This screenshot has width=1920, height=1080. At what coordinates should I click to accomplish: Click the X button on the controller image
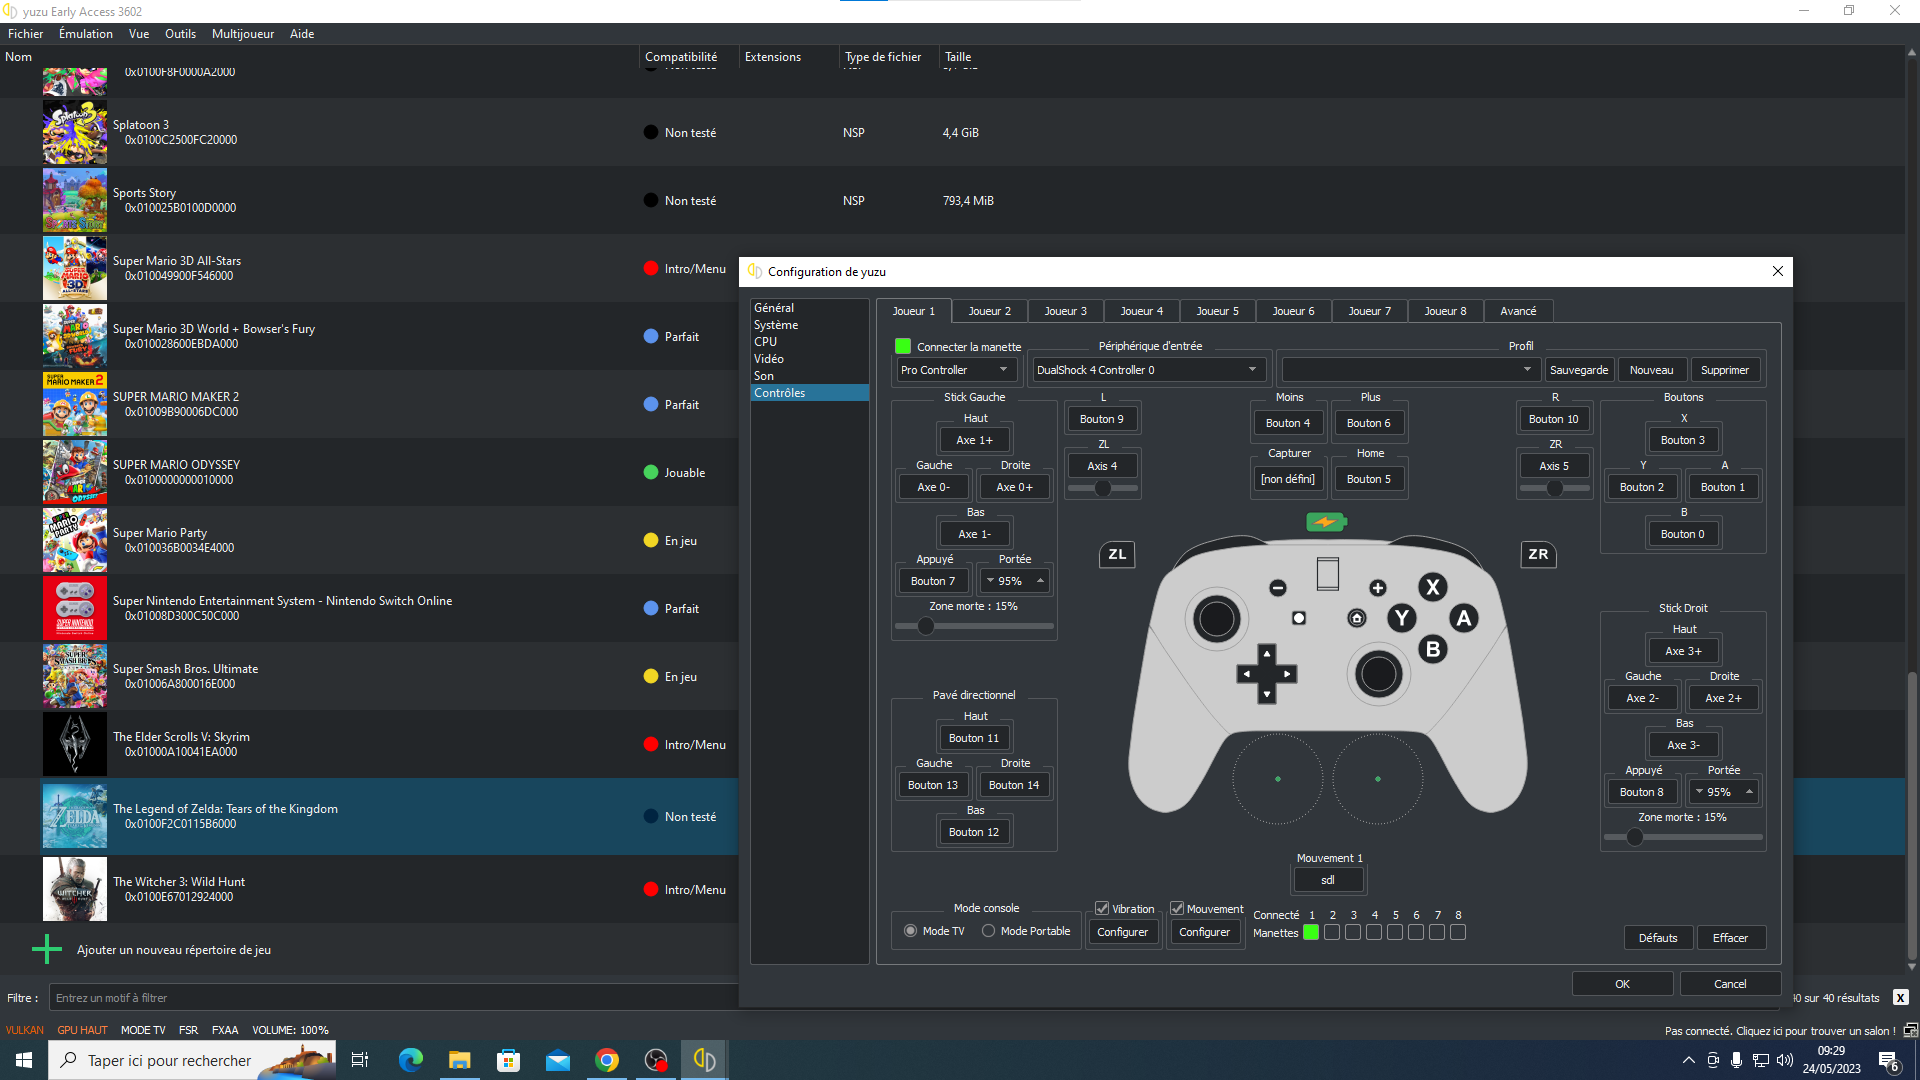[1432, 587]
